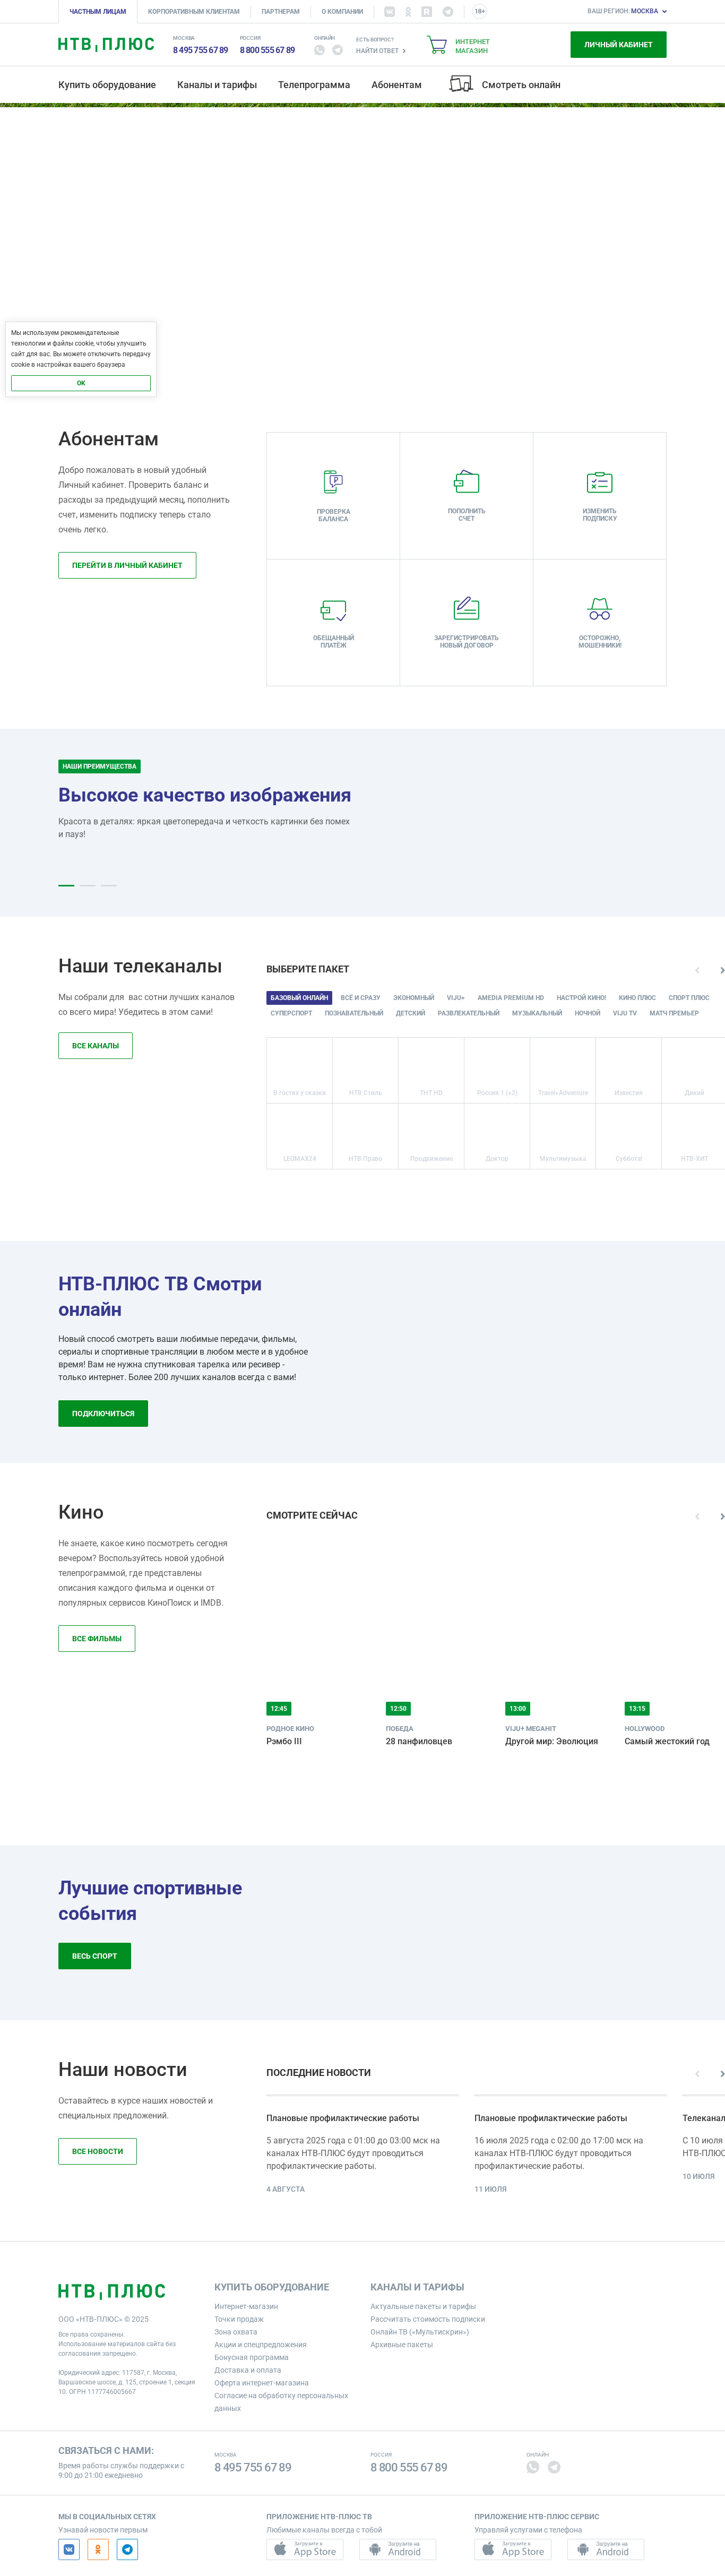The height and width of the screenshot is (2576, 725).
Task: Select the Базовый онлайн package tab
Action: tap(299, 998)
